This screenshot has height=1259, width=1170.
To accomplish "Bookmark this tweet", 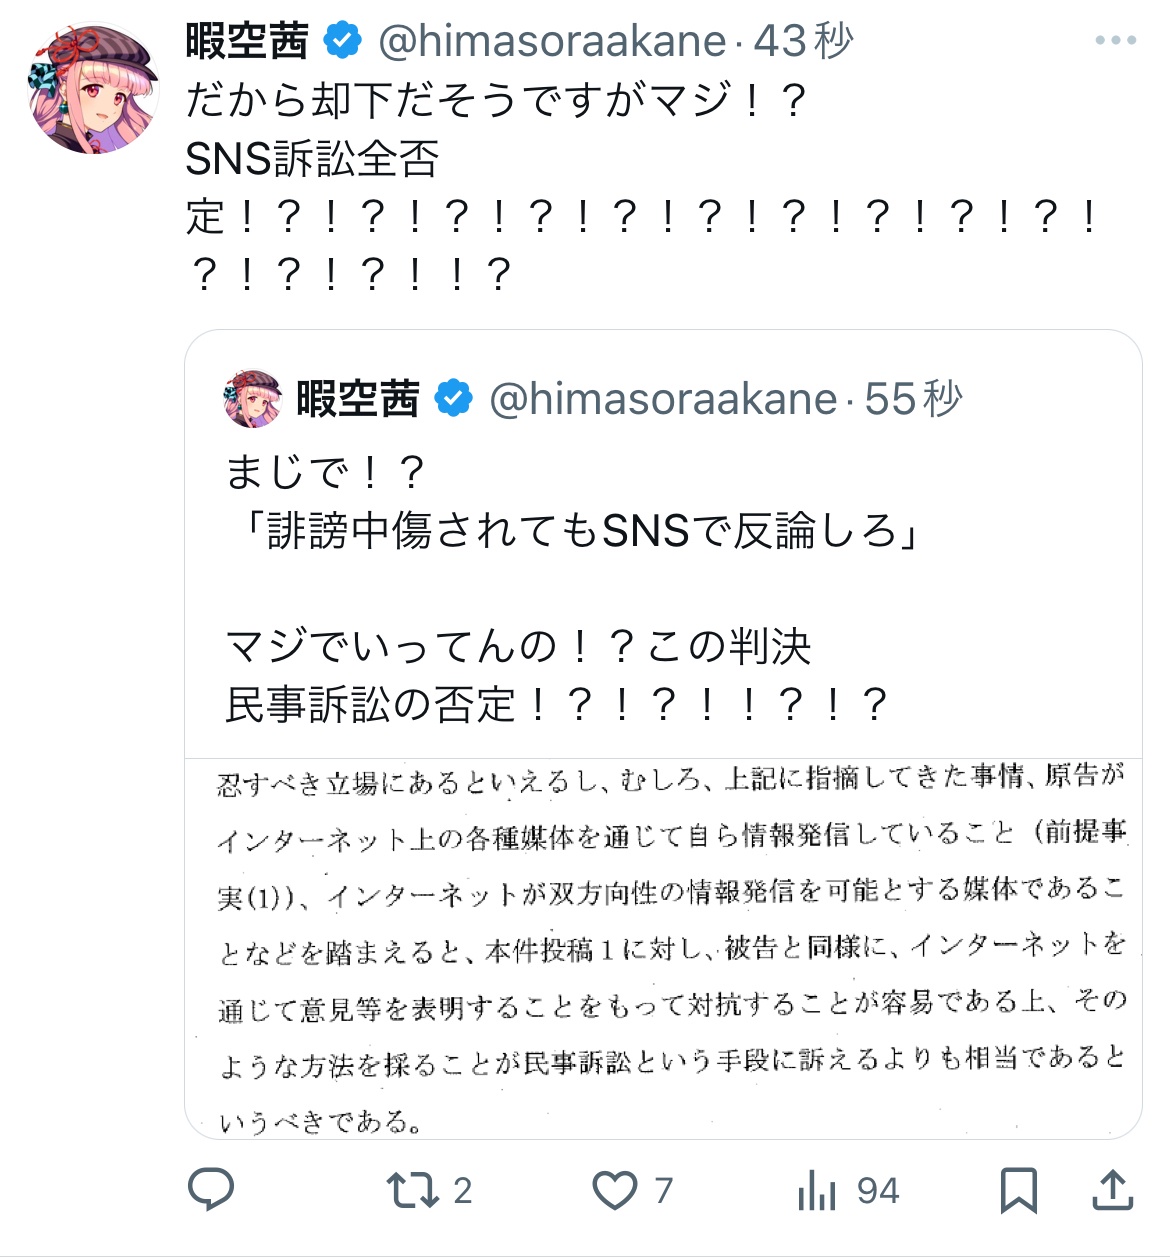I will coord(1019,1190).
